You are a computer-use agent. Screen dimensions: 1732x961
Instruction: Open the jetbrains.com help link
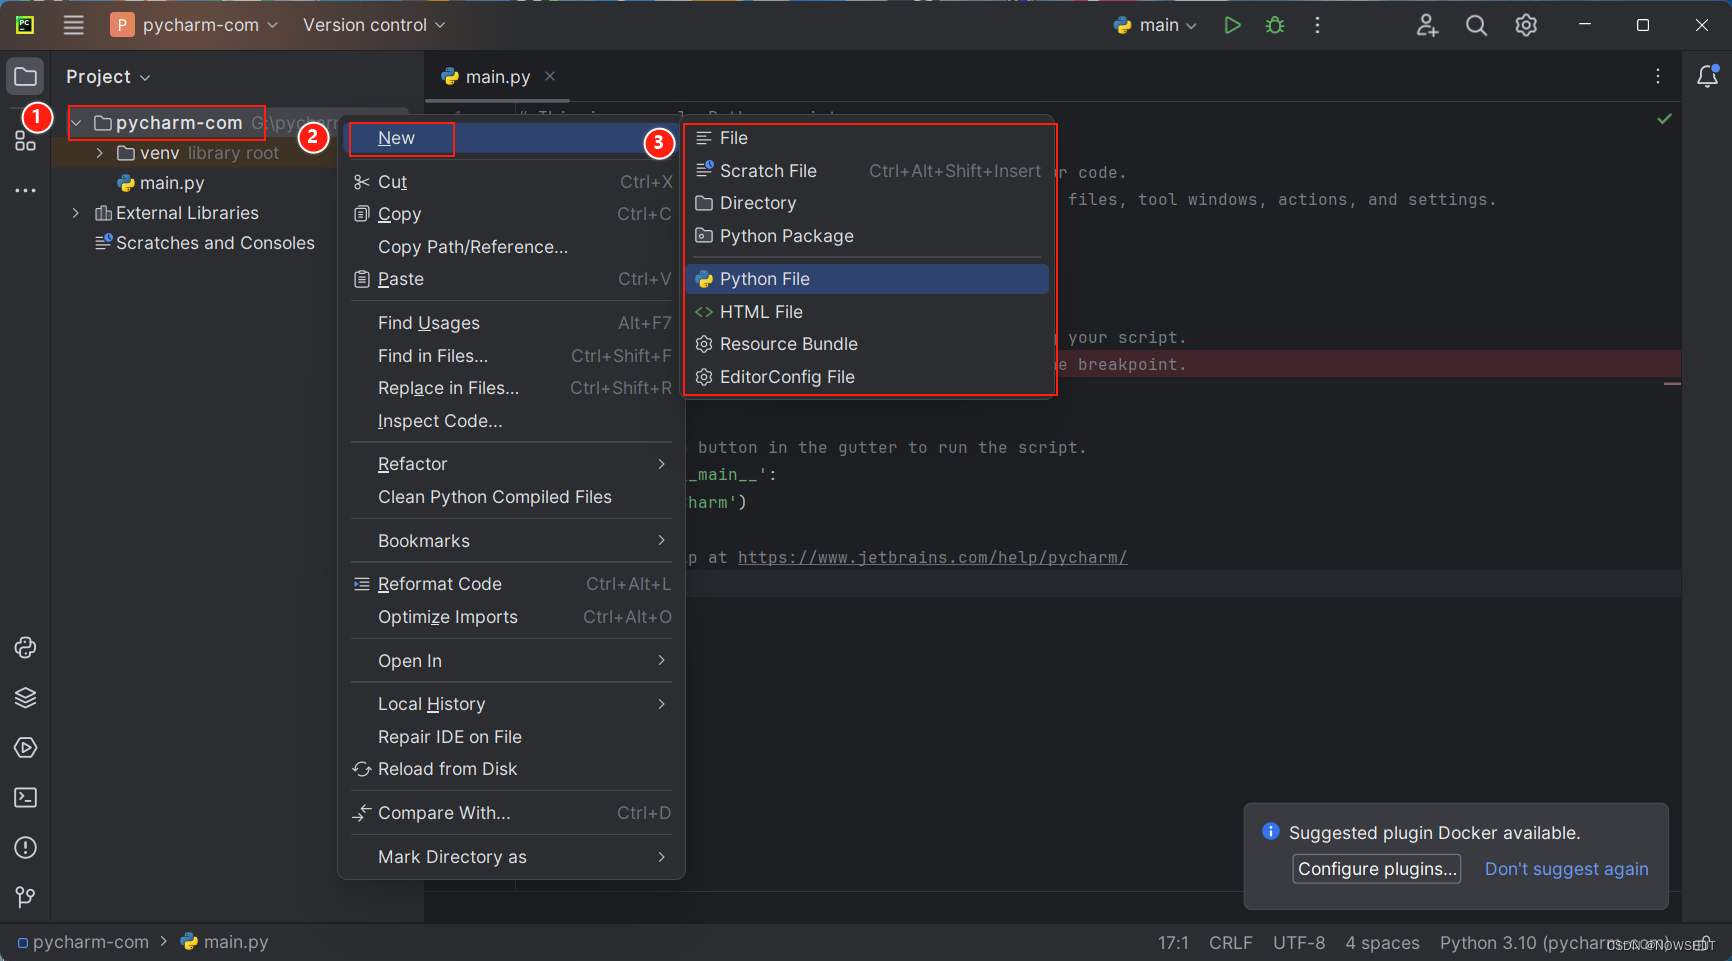[932, 557]
